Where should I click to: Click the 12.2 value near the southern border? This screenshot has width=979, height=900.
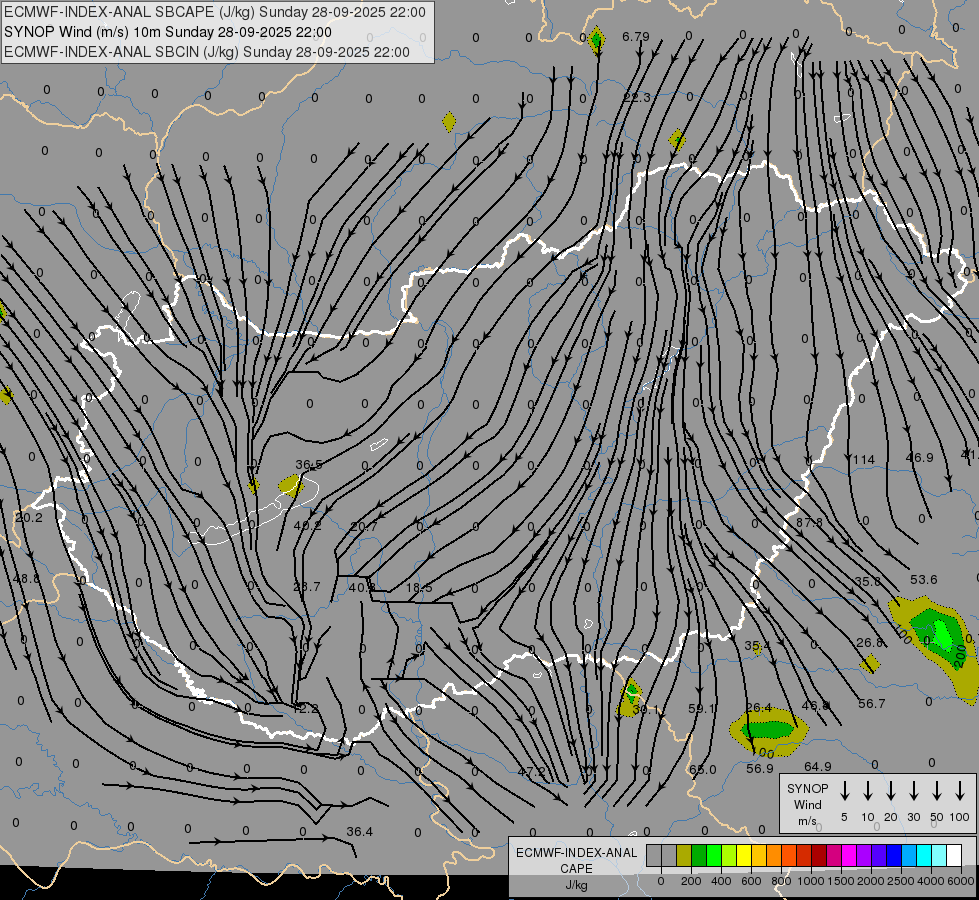pyautogui.click(x=306, y=709)
